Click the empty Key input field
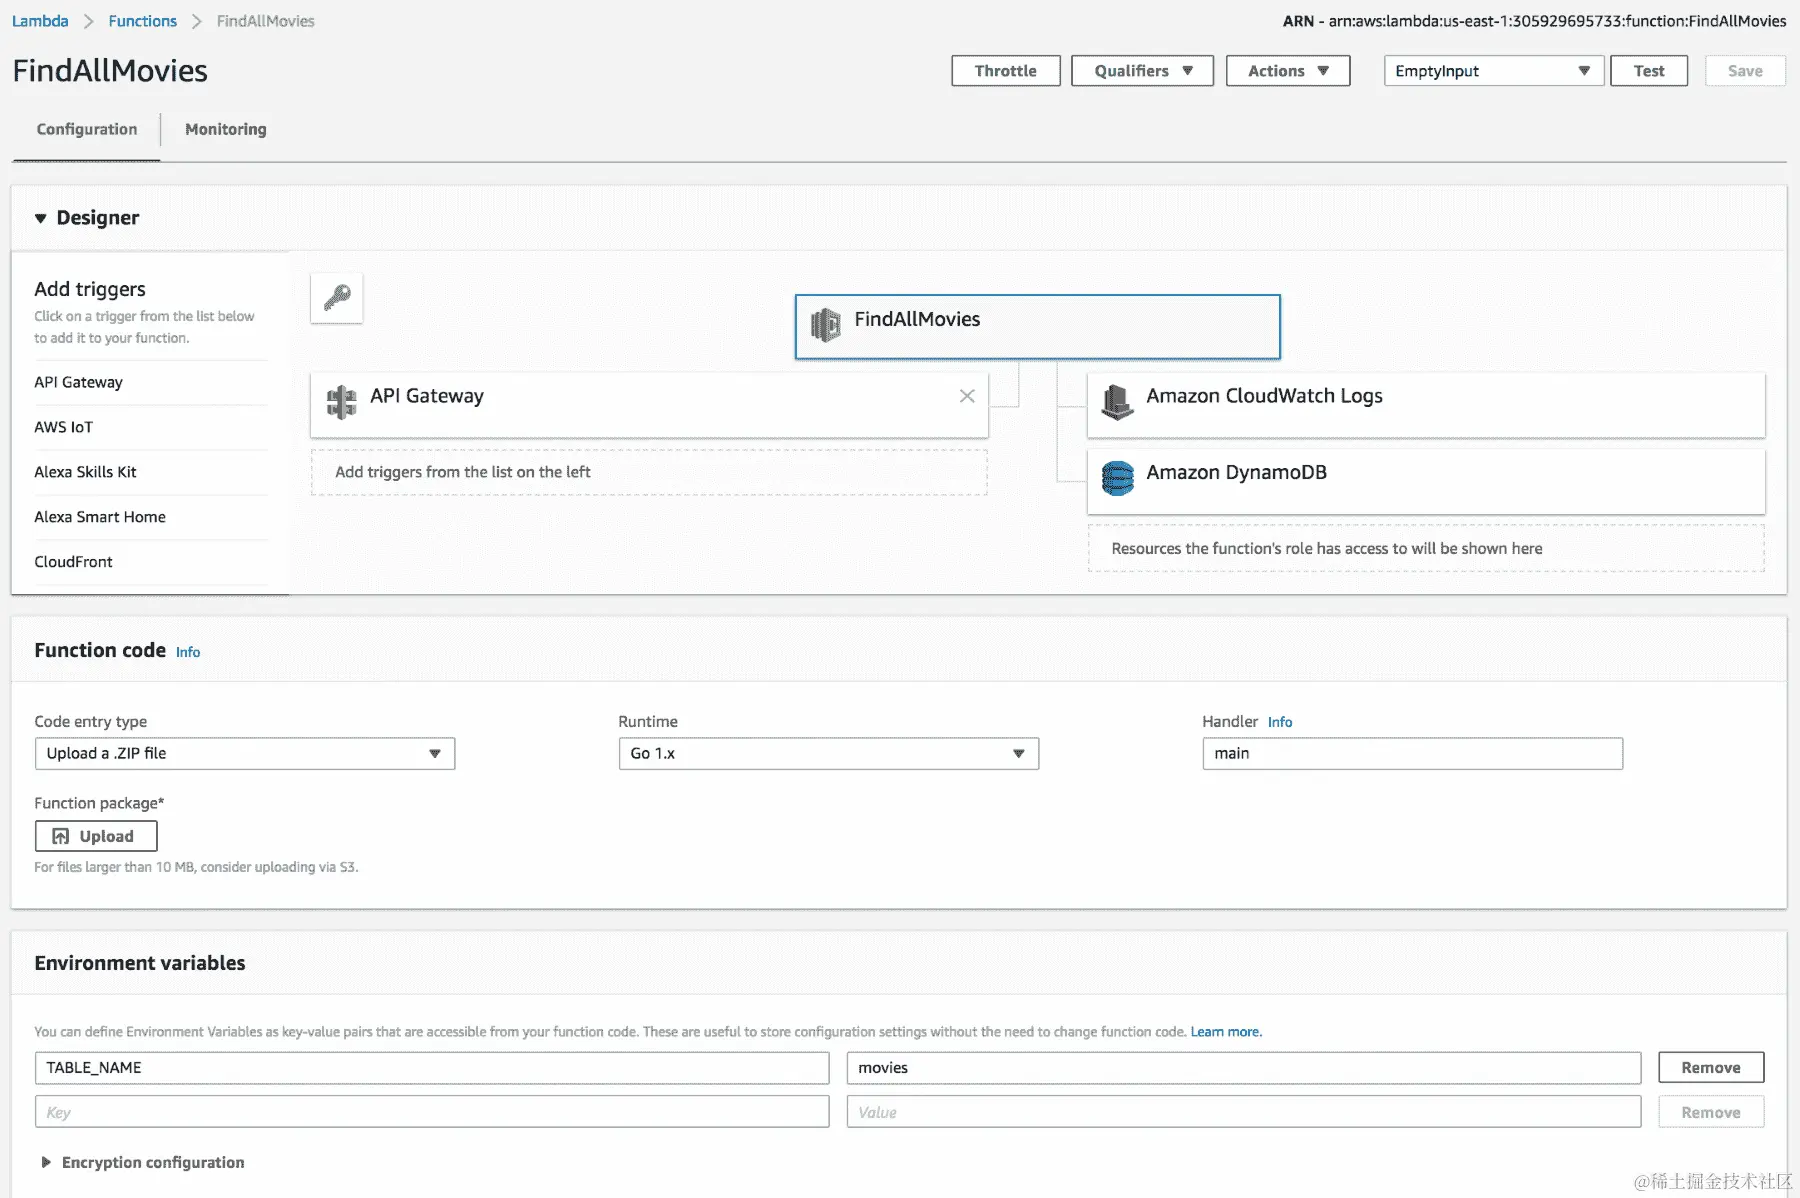 (x=432, y=1112)
